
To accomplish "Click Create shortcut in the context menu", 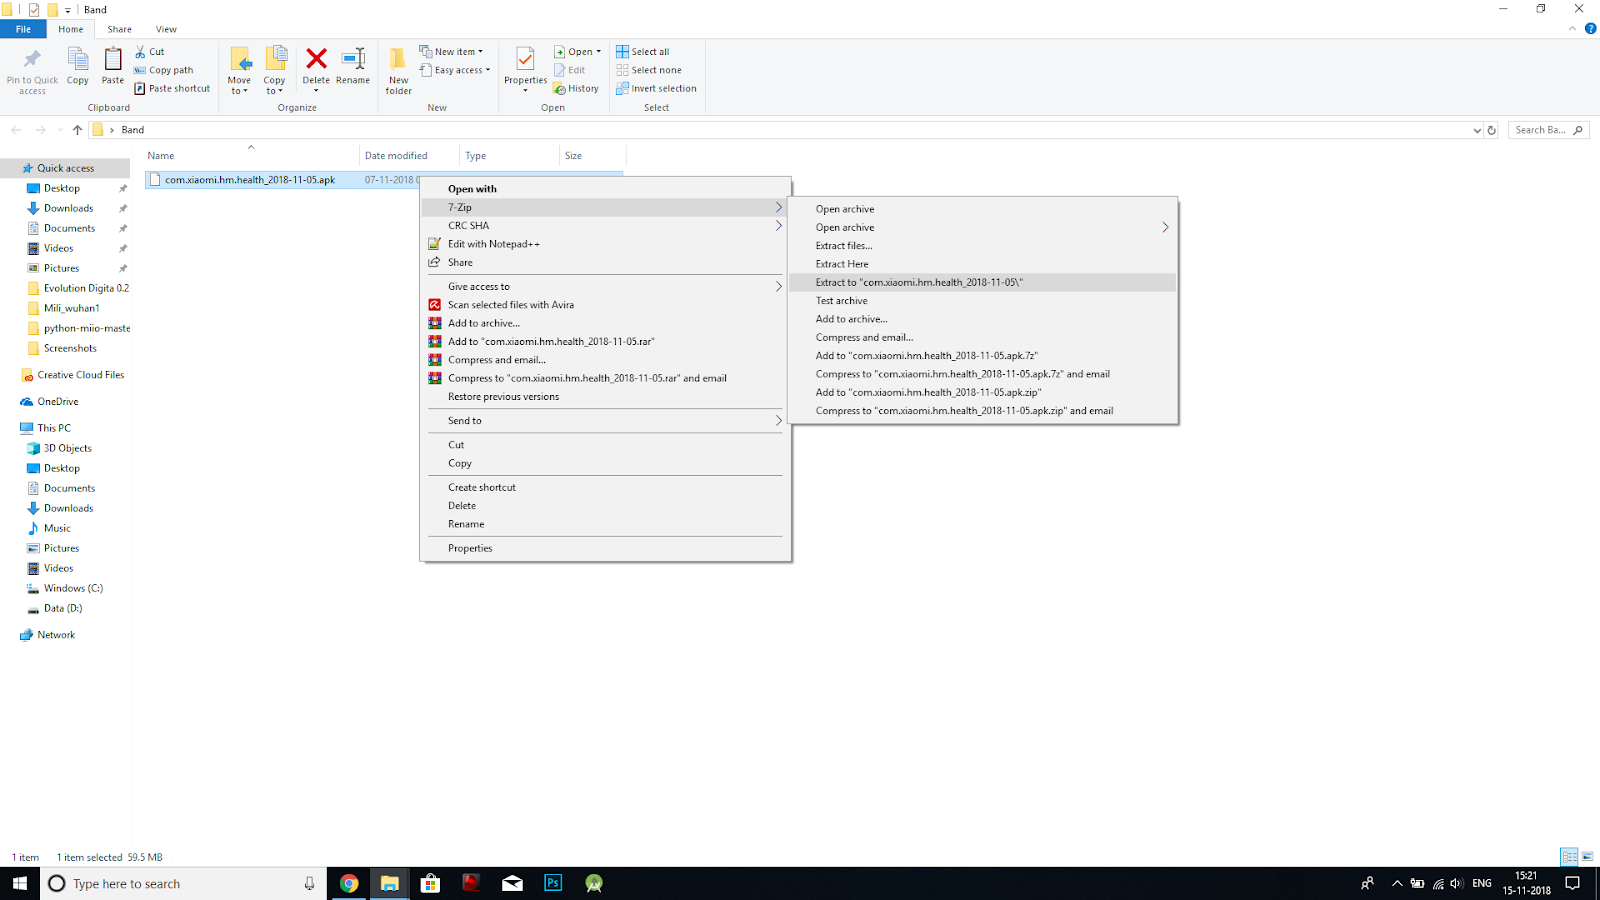I will [x=605, y=488].
